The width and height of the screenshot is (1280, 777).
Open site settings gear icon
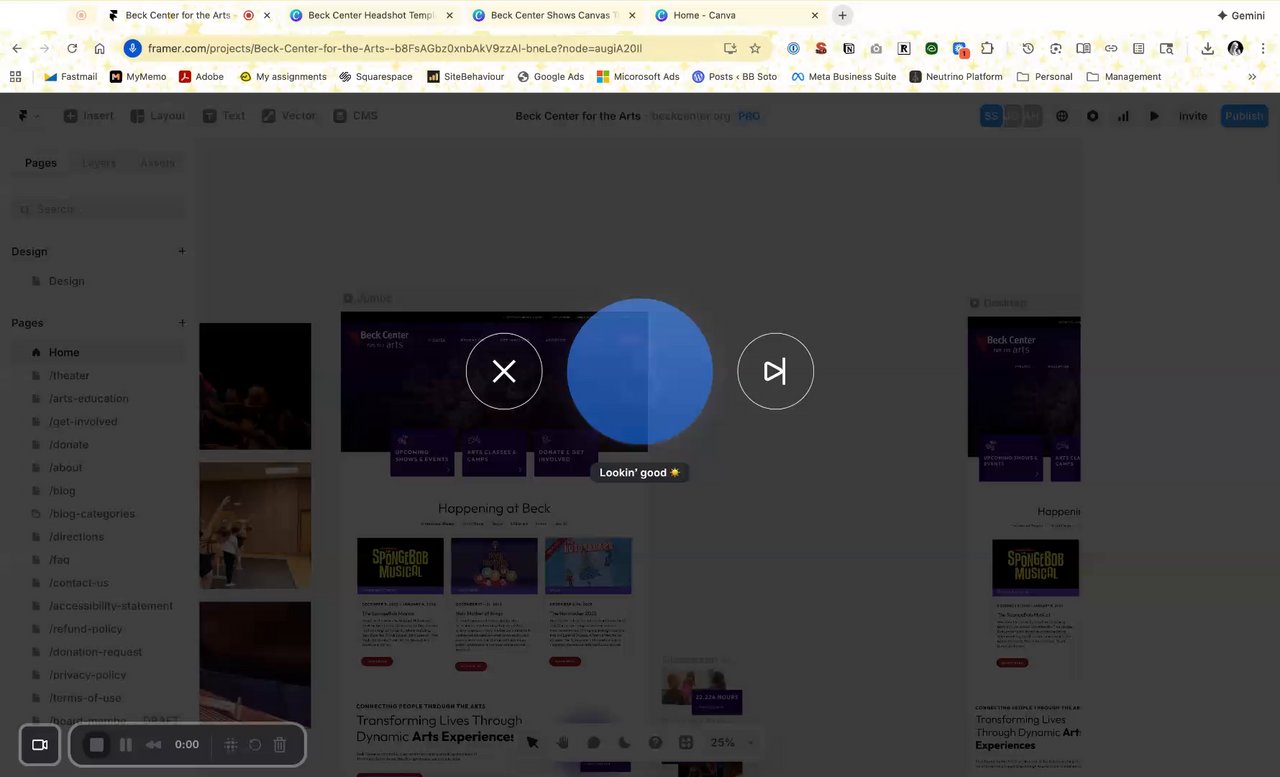(1092, 116)
